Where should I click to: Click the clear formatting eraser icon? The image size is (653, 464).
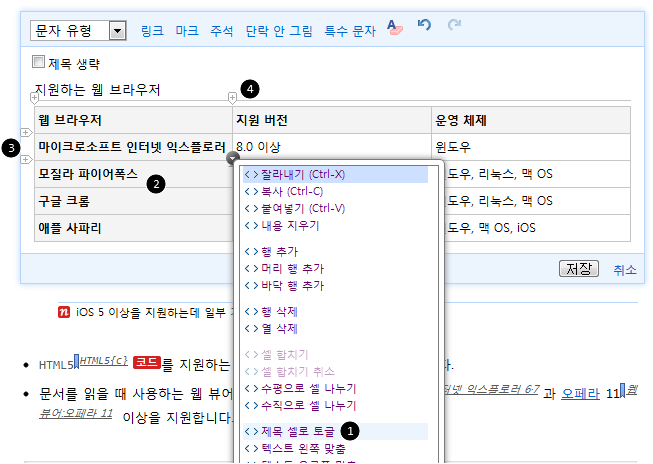tap(394, 27)
